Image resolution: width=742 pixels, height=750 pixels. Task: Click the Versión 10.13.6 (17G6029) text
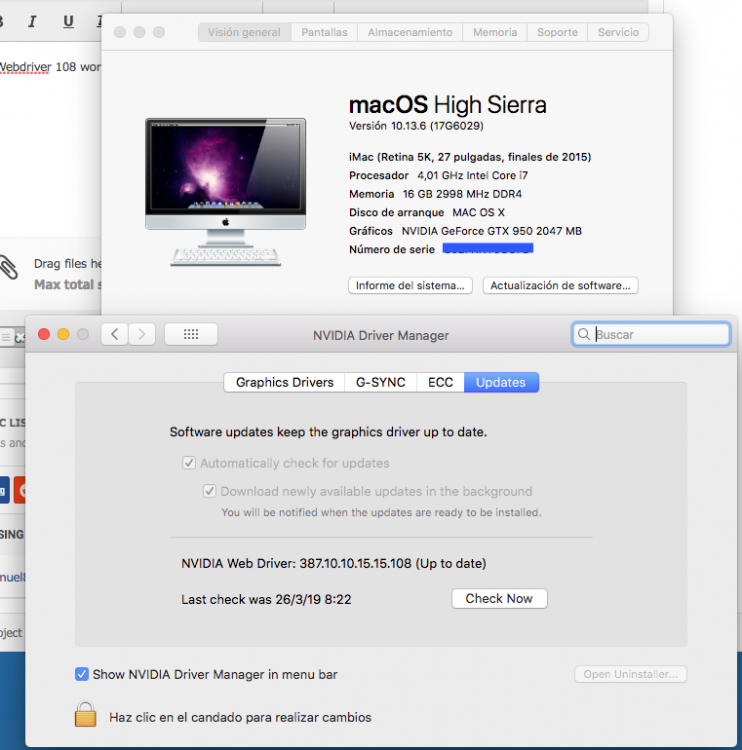coord(416,126)
